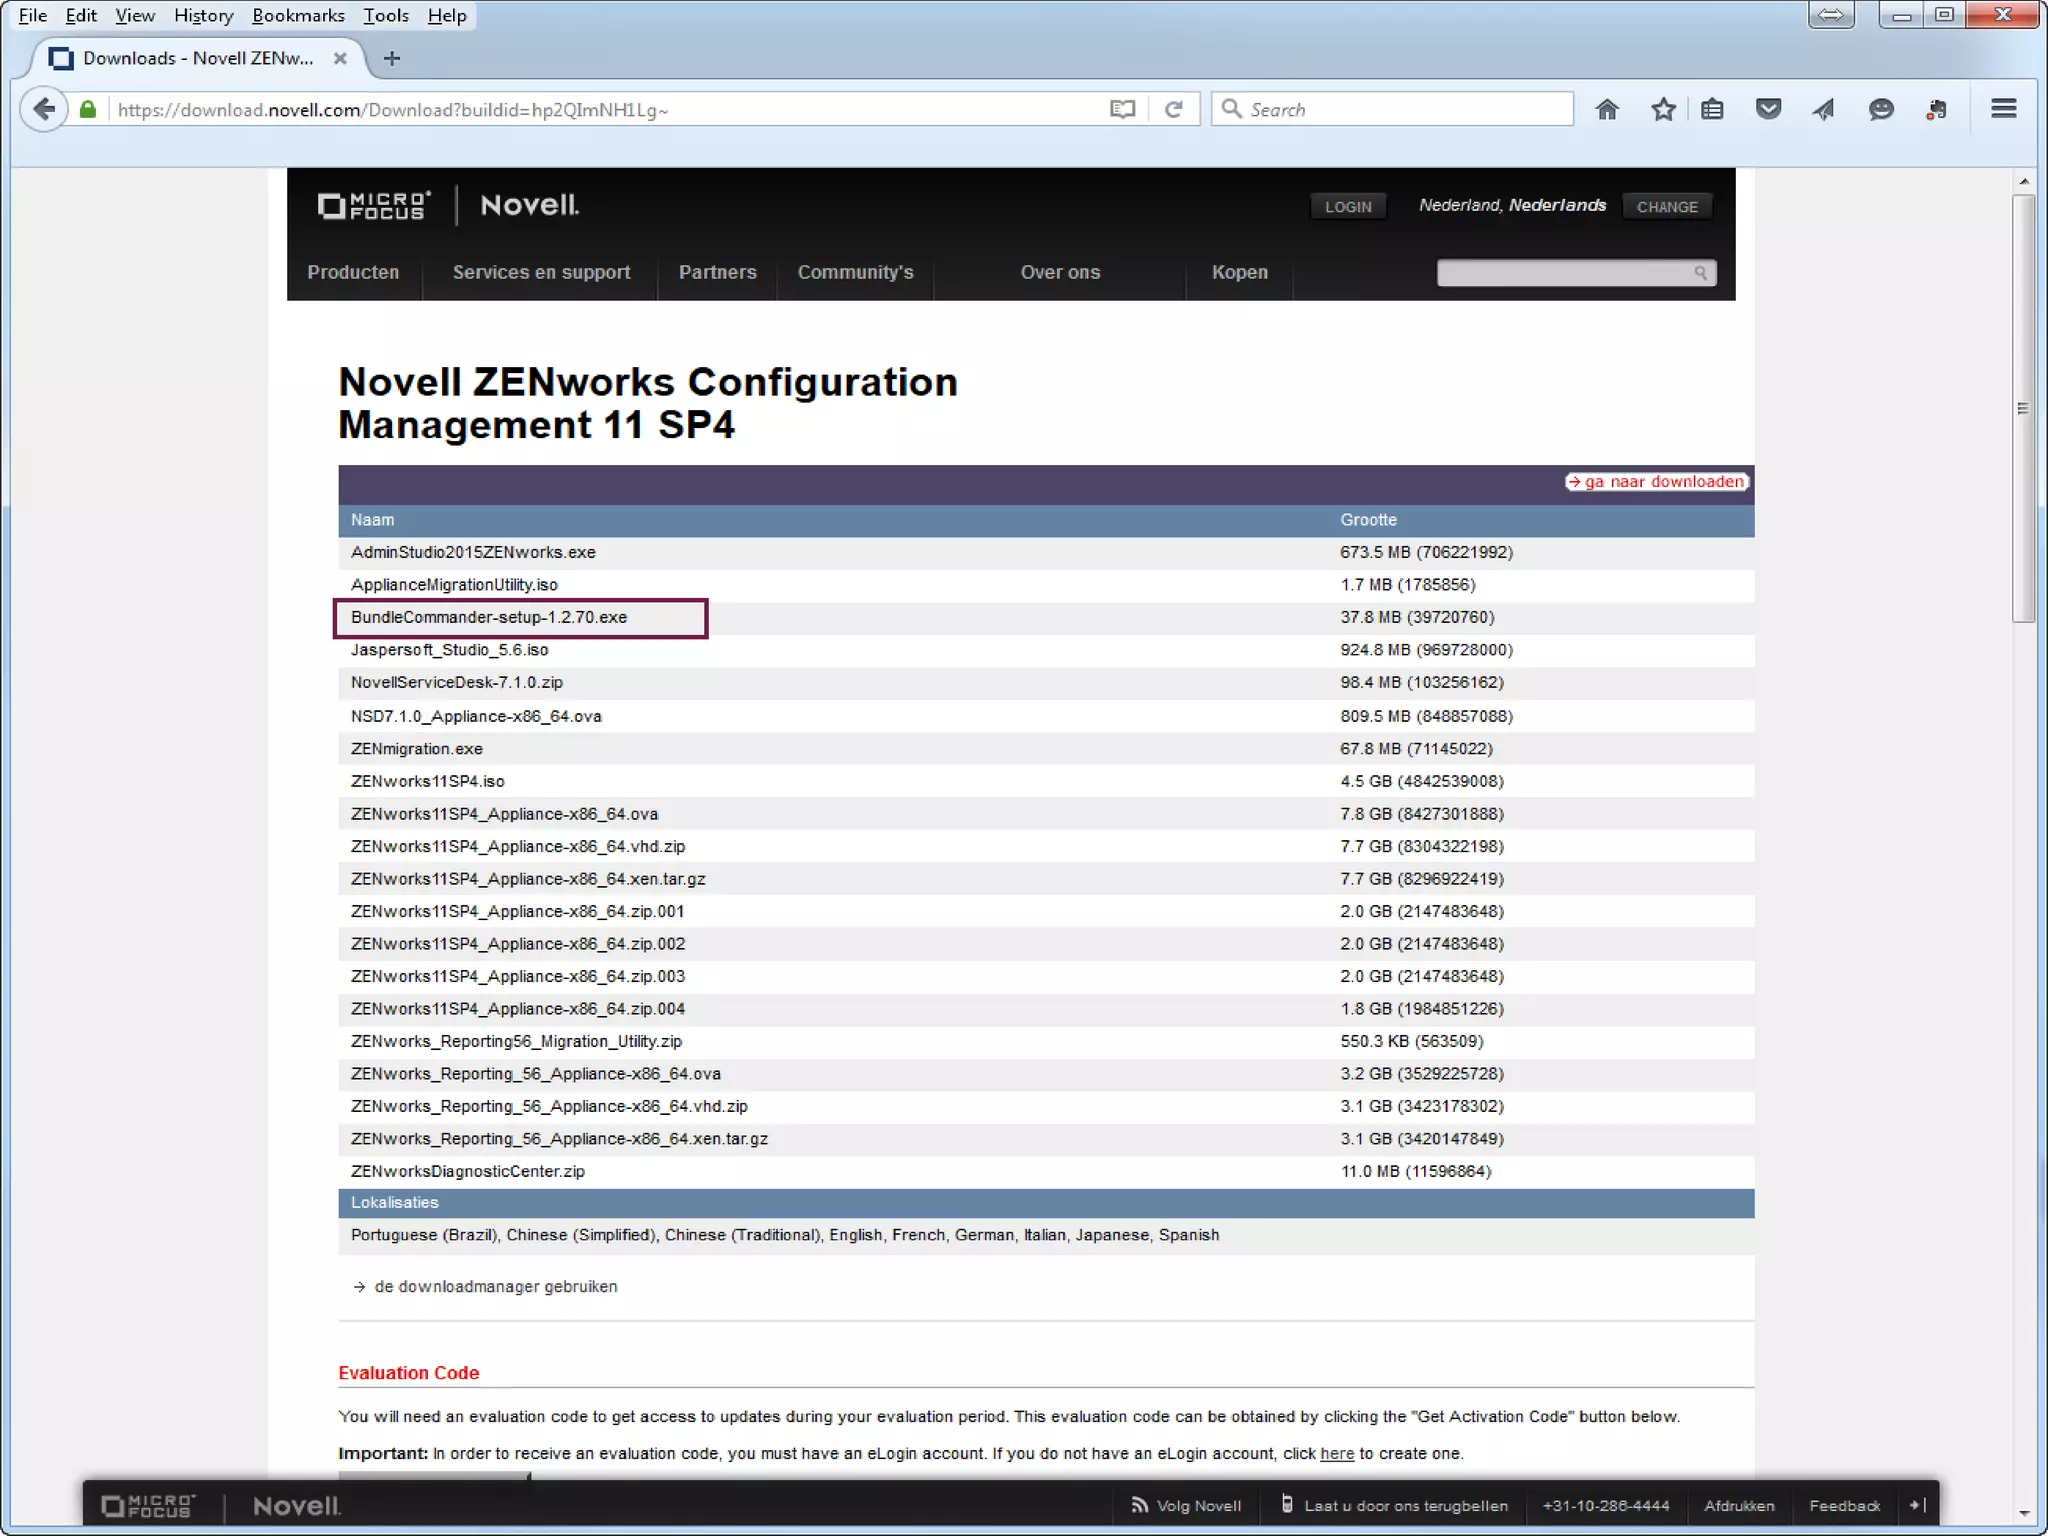Open the View menu
The height and width of the screenshot is (1536, 2048).
(135, 15)
